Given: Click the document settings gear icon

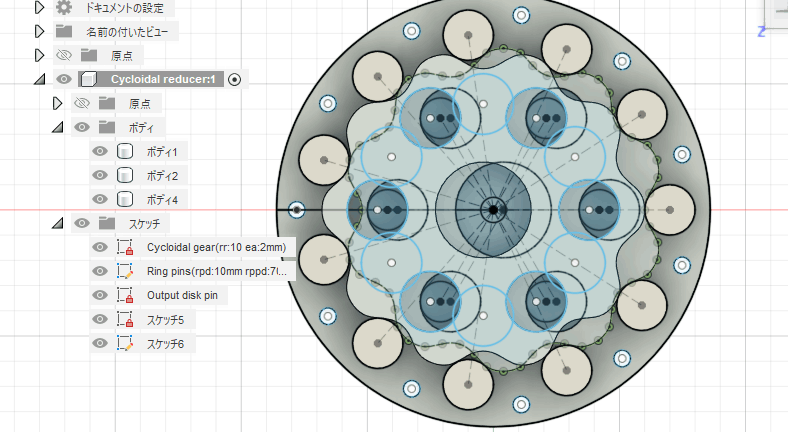Looking at the screenshot, I should 64,7.
